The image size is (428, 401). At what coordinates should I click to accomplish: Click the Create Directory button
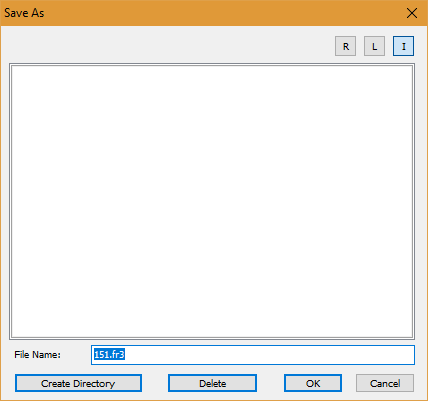(x=78, y=383)
